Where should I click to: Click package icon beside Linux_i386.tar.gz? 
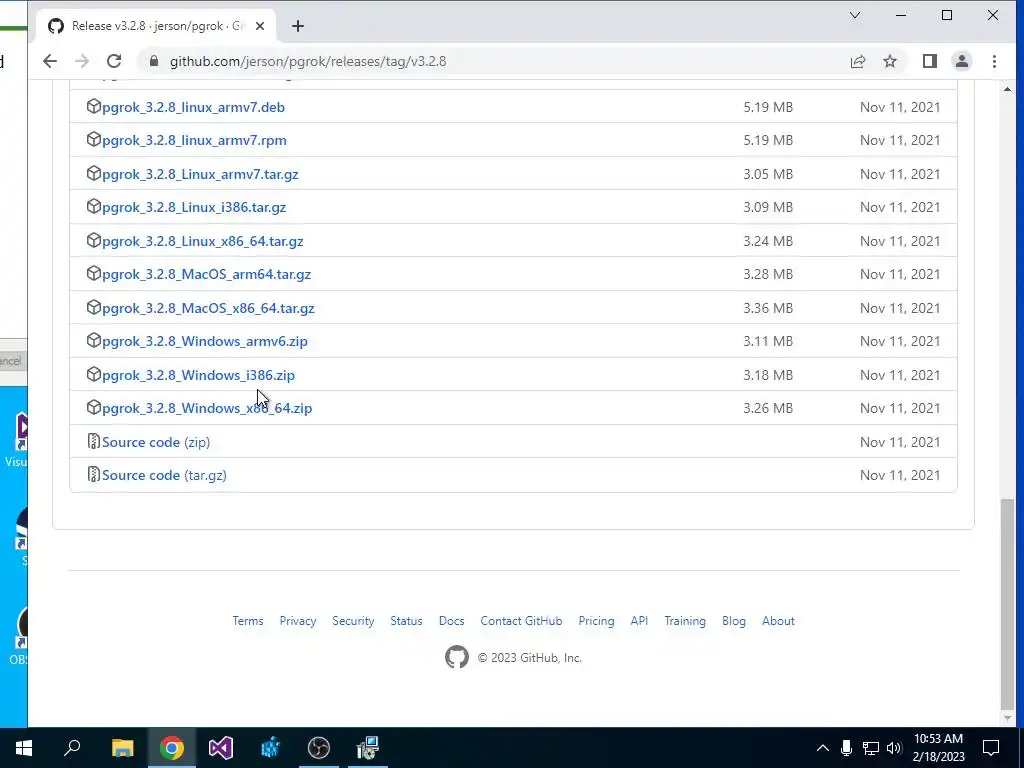pos(93,206)
